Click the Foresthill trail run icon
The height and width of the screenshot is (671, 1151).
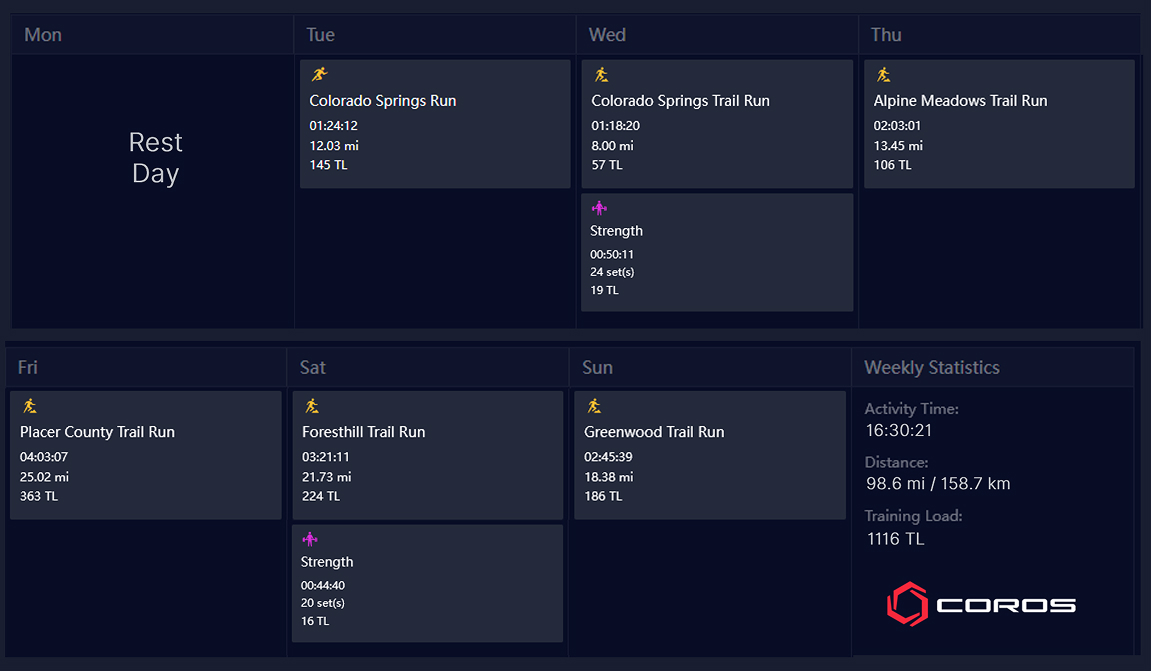[311, 405]
